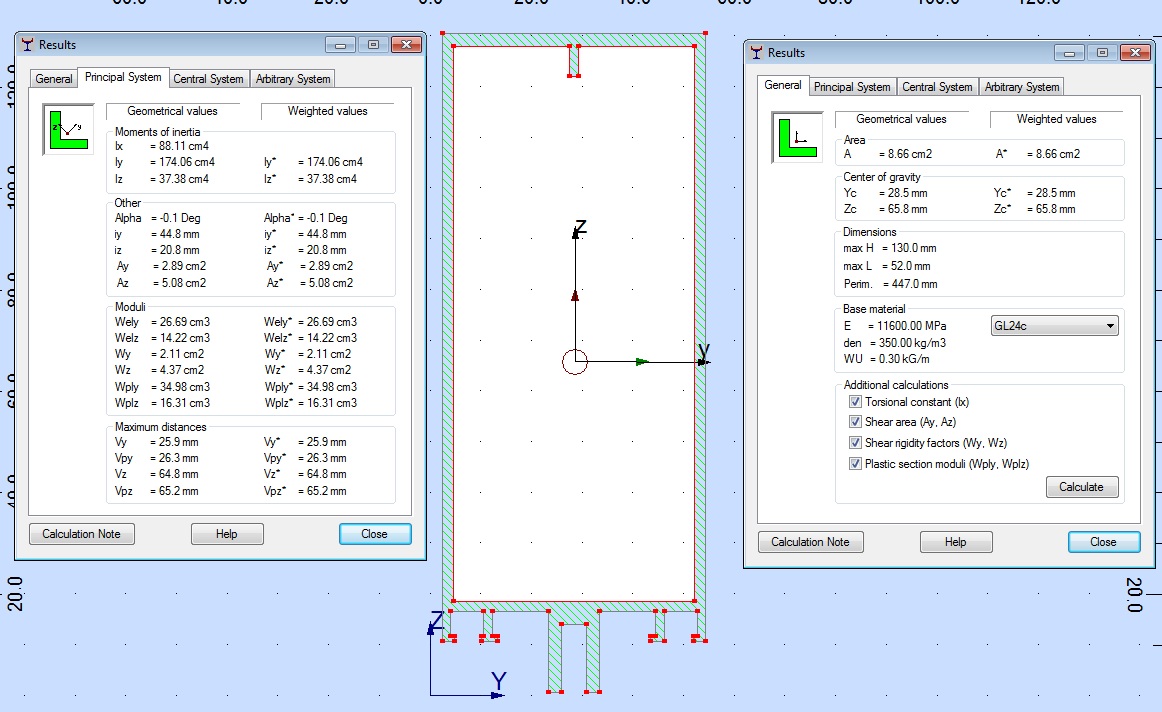Open the Calculation Note from the left dialog
The height and width of the screenshot is (712, 1162).
click(x=81, y=533)
